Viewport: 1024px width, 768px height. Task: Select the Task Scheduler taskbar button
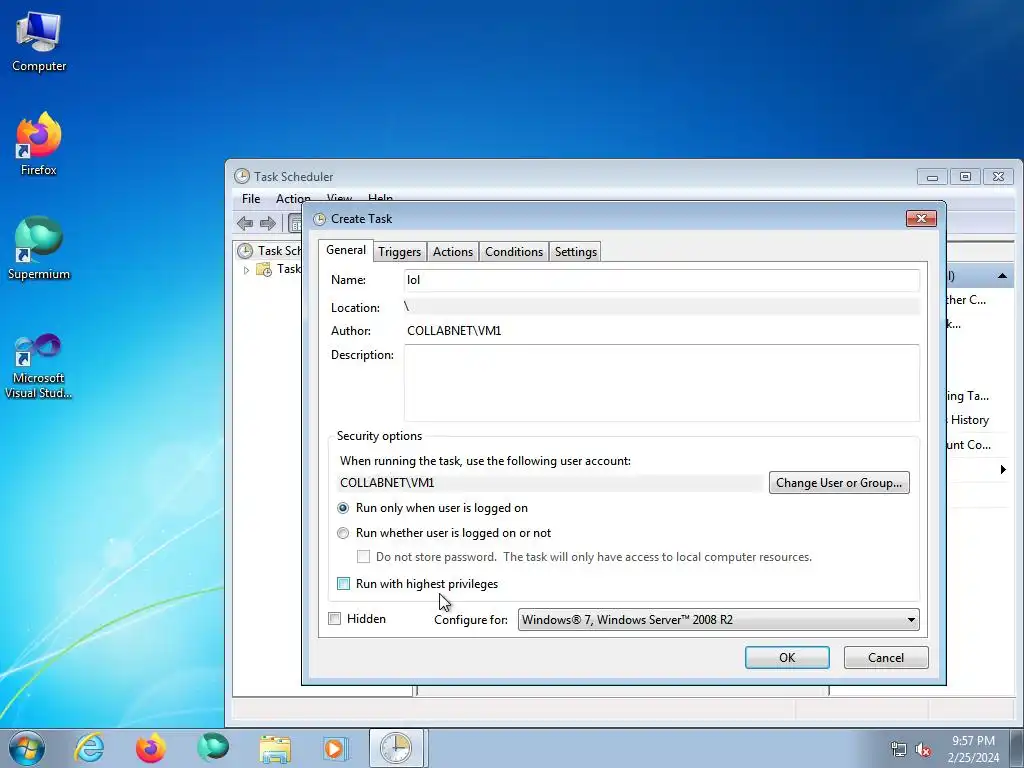coord(396,748)
